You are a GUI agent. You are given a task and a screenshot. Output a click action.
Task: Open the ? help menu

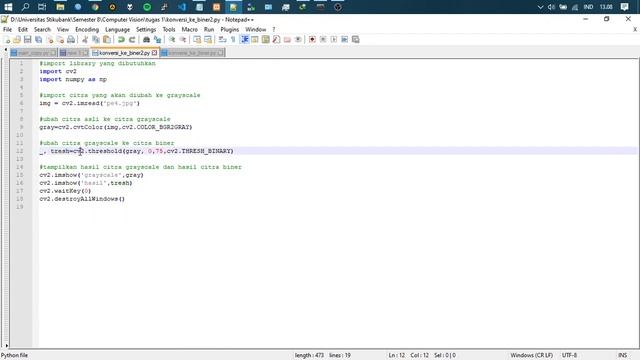(x=274, y=29)
